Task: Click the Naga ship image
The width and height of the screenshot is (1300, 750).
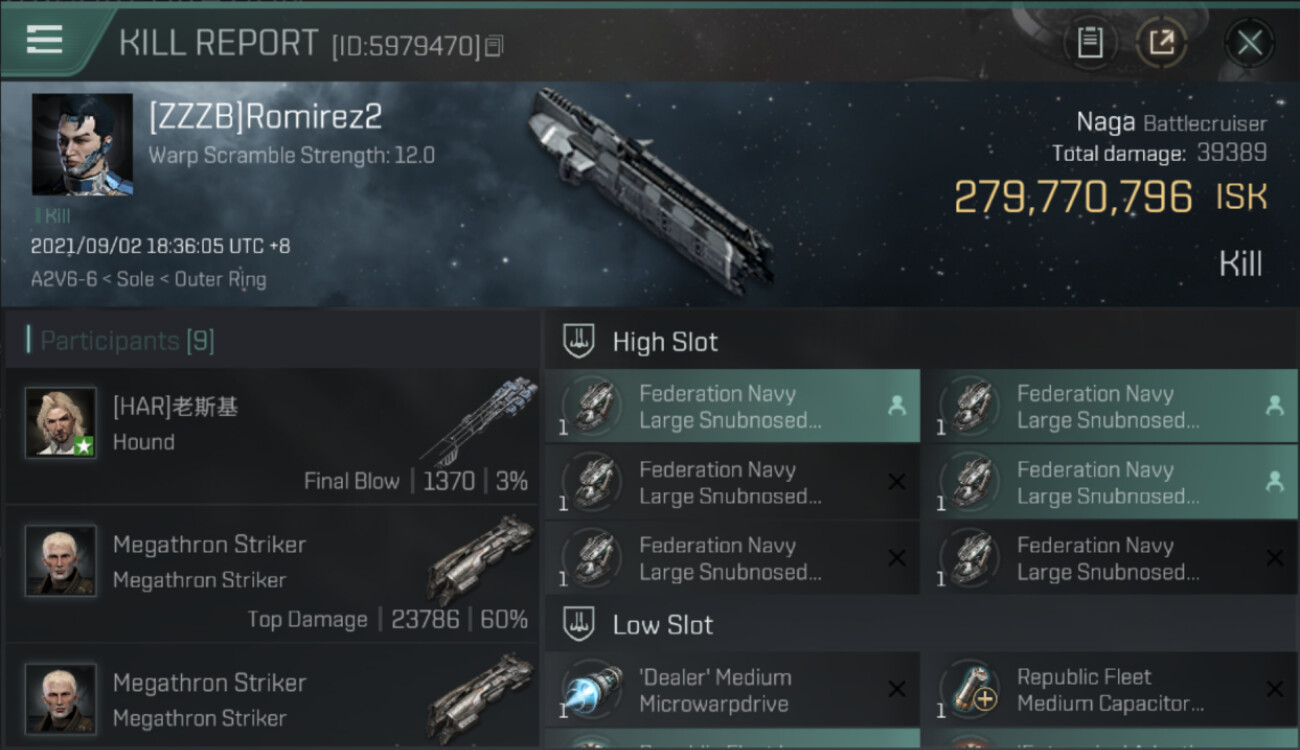Action: click(650, 190)
